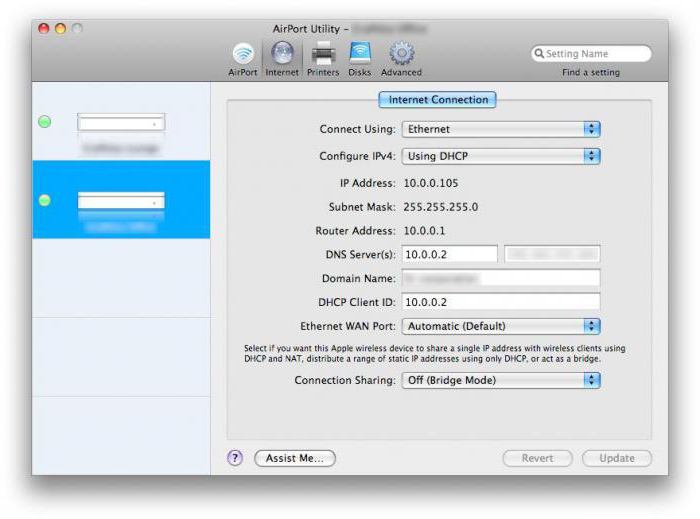Image resolution: width=700 pixels, height=519 pixels.
Task: Open the Printers toolbar section
Action: 323,59
